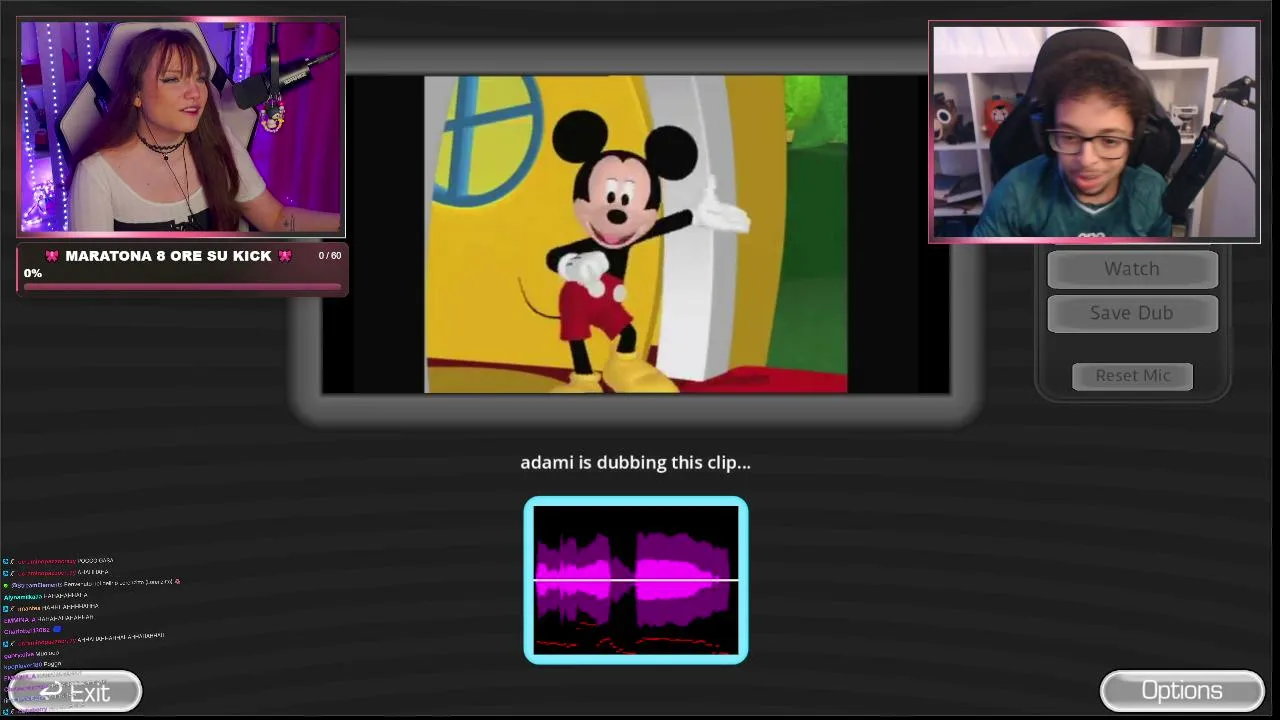1280x720 pixels.
Task: Click the "MARATONA 8 ORE SU KICK" title
Action: [x=168, y=256]
